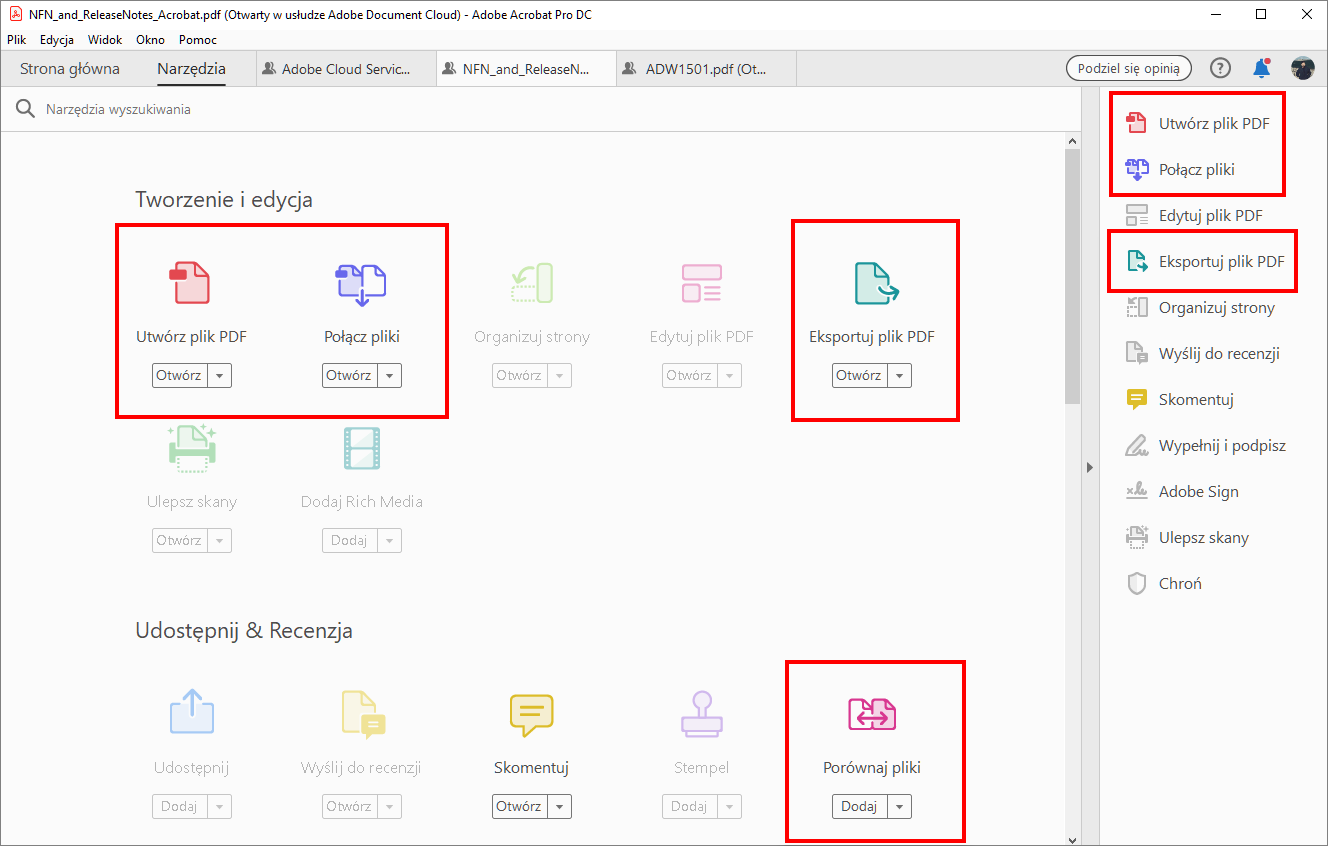Switch to the ADW1501.pdf document tab
1328x846 pixels.
[x=706, y=69]
